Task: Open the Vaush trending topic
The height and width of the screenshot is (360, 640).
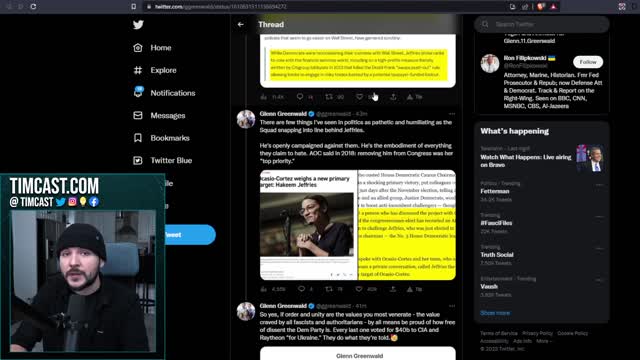Action: point(489,287)
